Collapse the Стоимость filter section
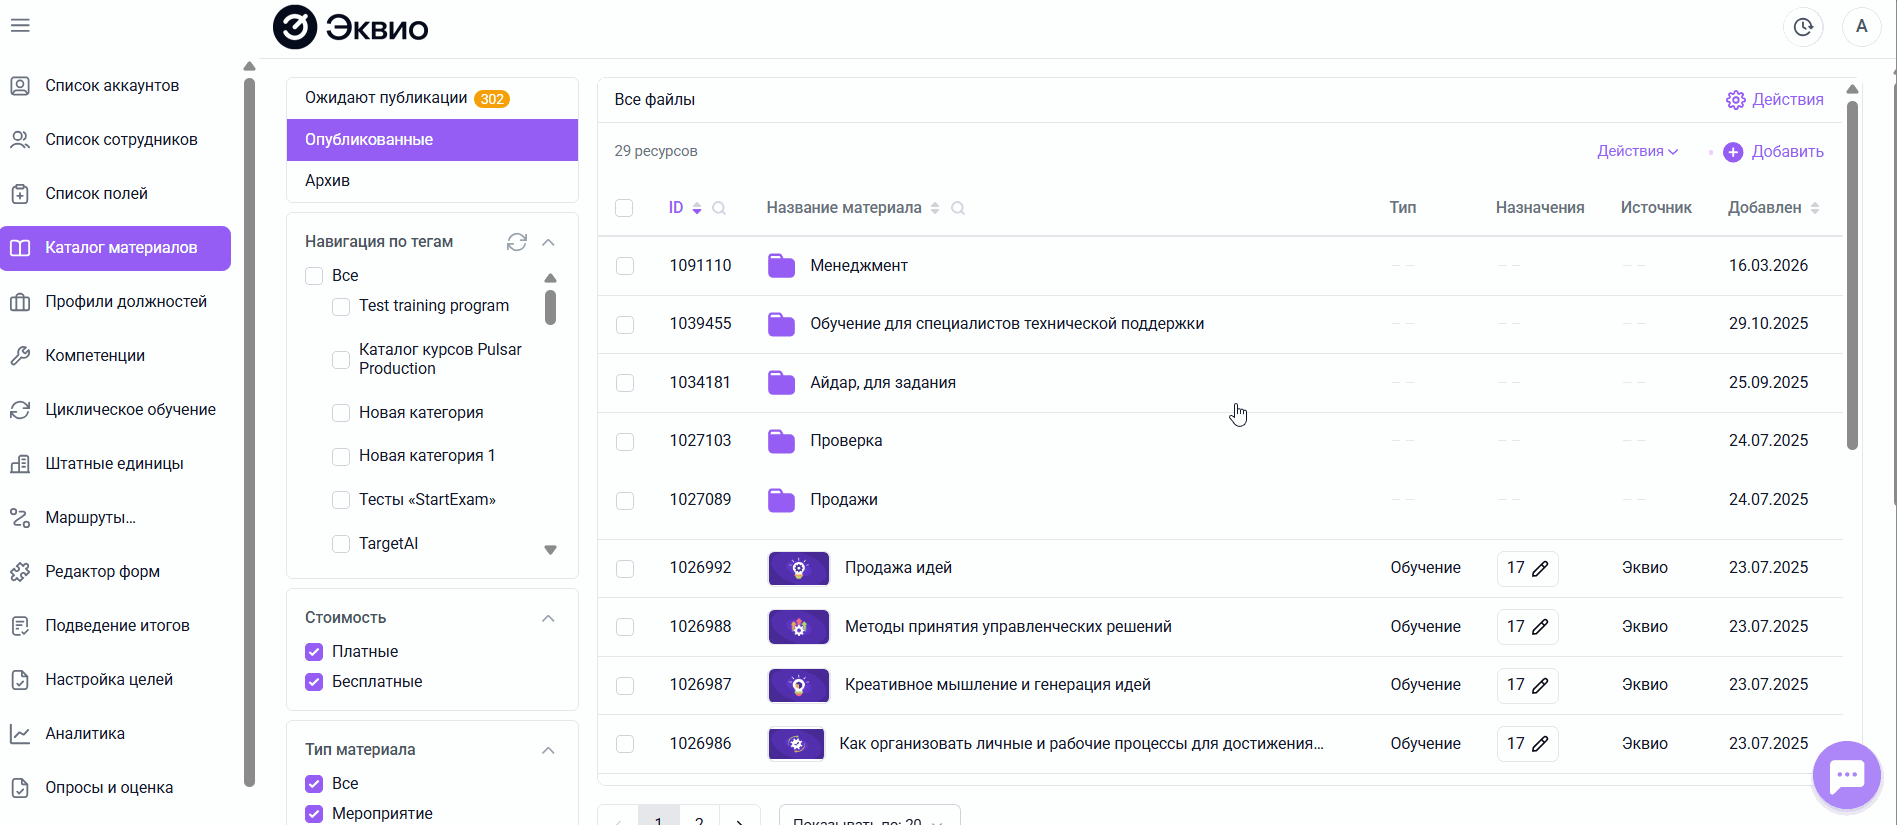Image resolution: width=1897 pixels, height=825 pixels. point(548,618)
